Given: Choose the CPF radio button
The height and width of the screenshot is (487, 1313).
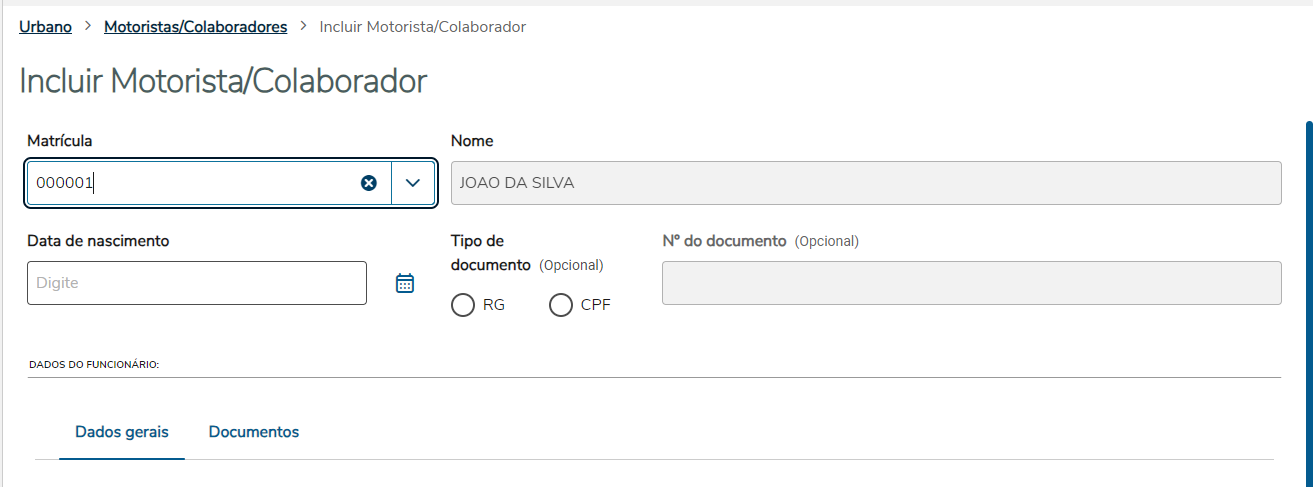Looking at the screenshot, I should pyautogui.click(x=561, y=305).
